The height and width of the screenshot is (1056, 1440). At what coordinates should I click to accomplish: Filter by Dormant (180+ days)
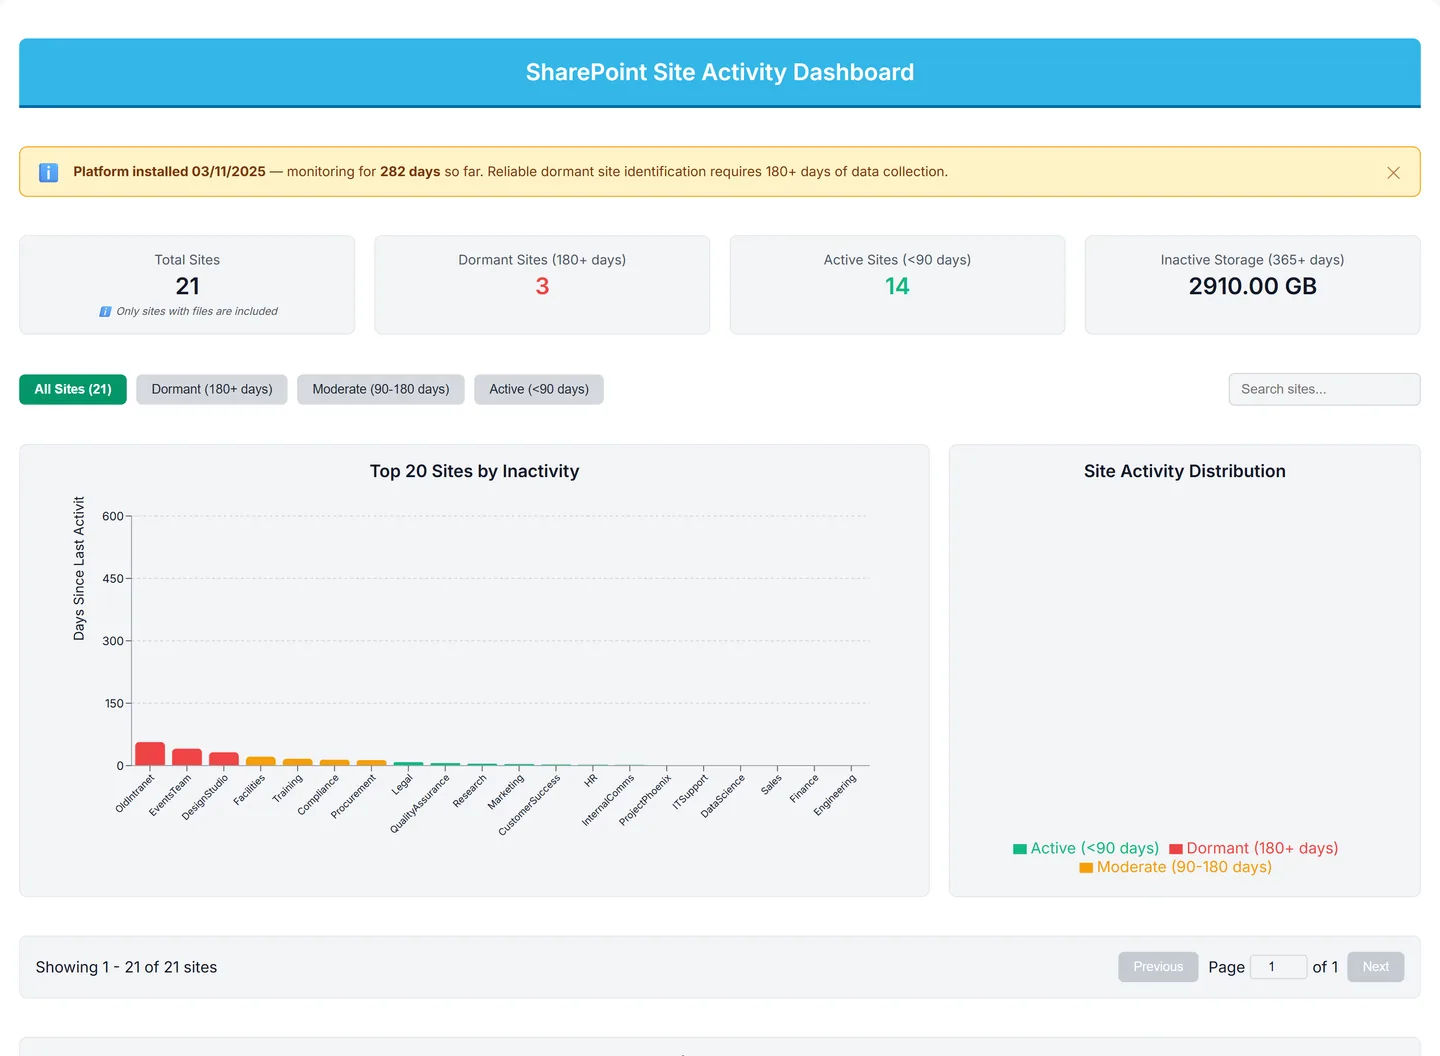[x=212, y=389]
